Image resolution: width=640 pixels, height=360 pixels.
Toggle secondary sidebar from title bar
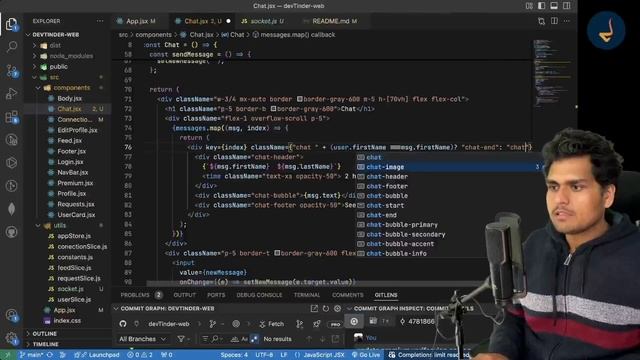tap(567, 6)
